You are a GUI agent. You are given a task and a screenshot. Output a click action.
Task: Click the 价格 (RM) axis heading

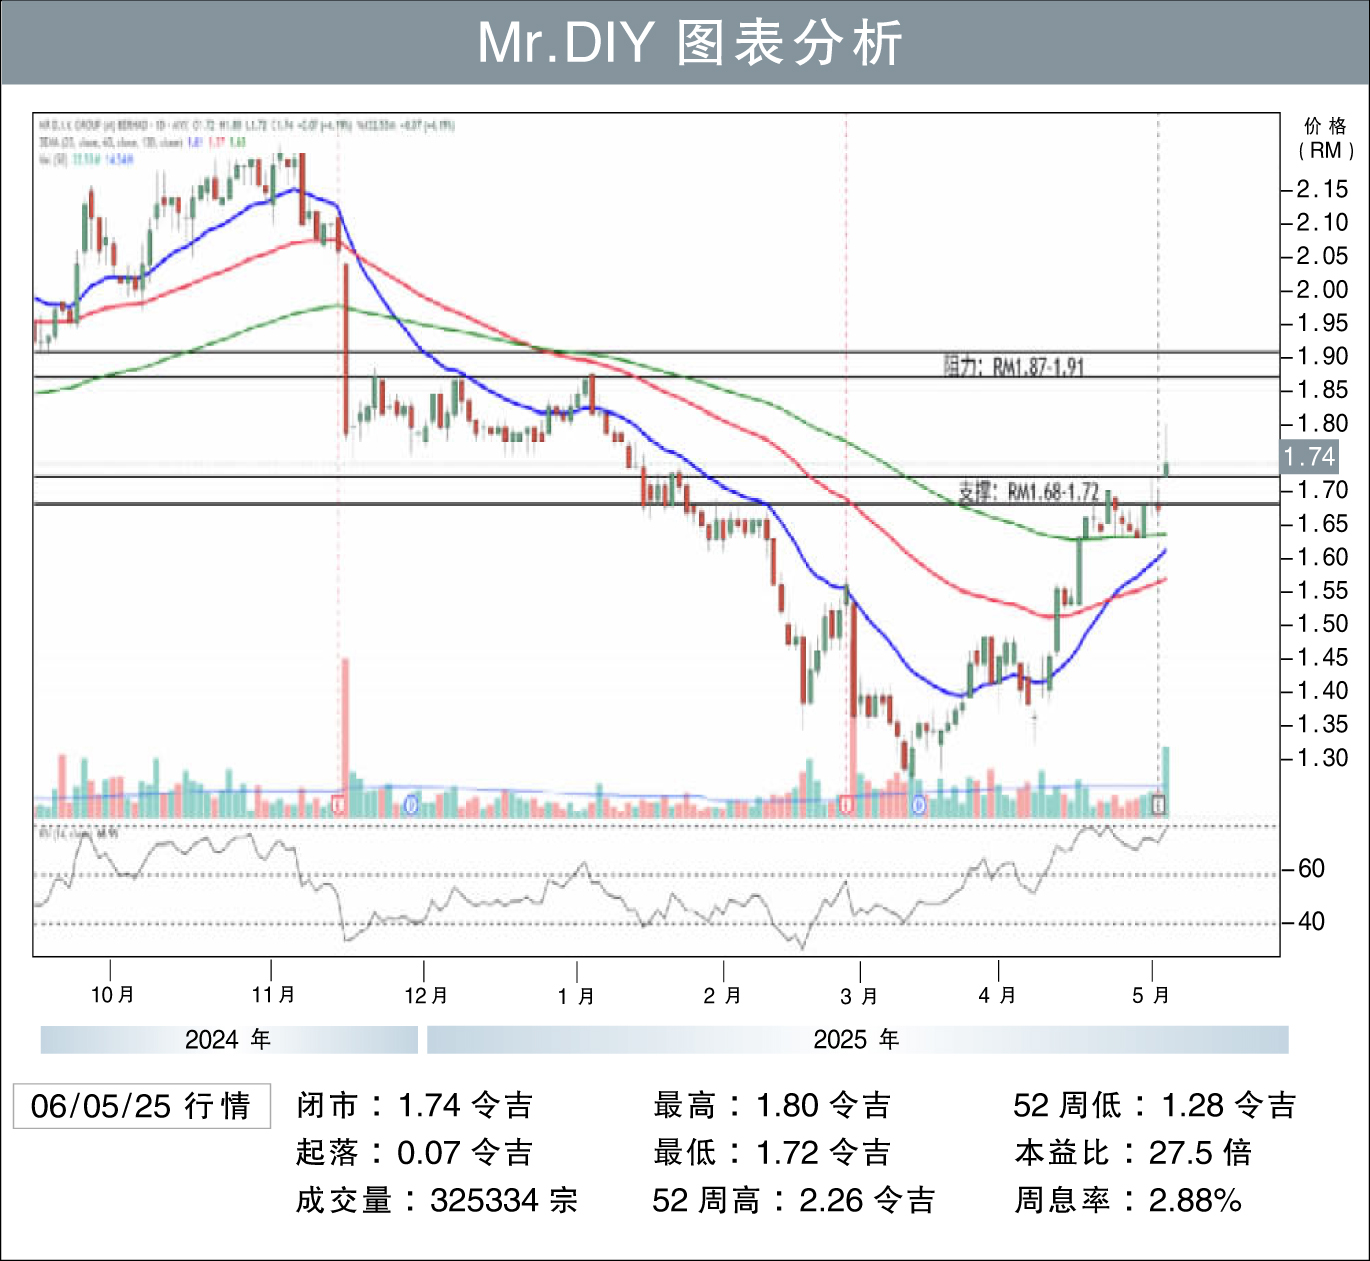pyautogui.click(x=1326, y=138)
